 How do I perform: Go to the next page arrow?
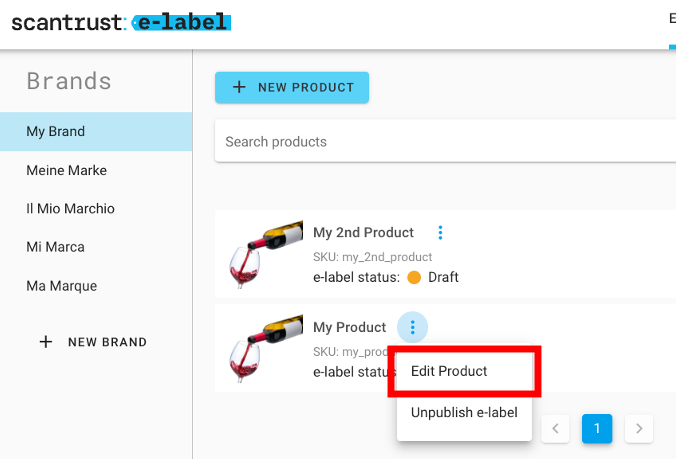point(639,429)
